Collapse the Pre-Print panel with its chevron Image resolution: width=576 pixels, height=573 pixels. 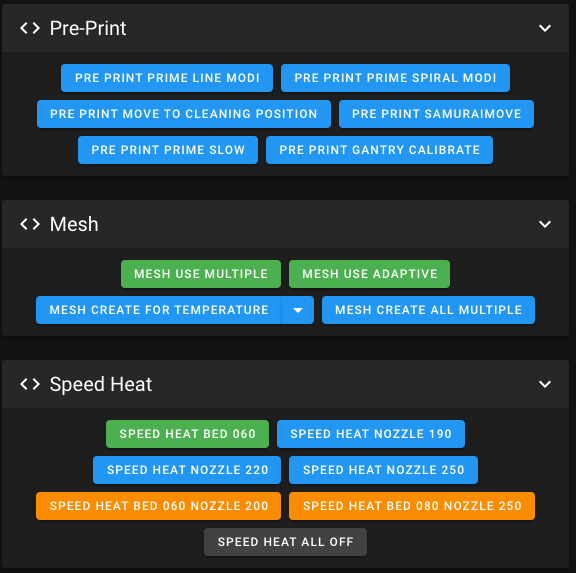coord(545,28)
